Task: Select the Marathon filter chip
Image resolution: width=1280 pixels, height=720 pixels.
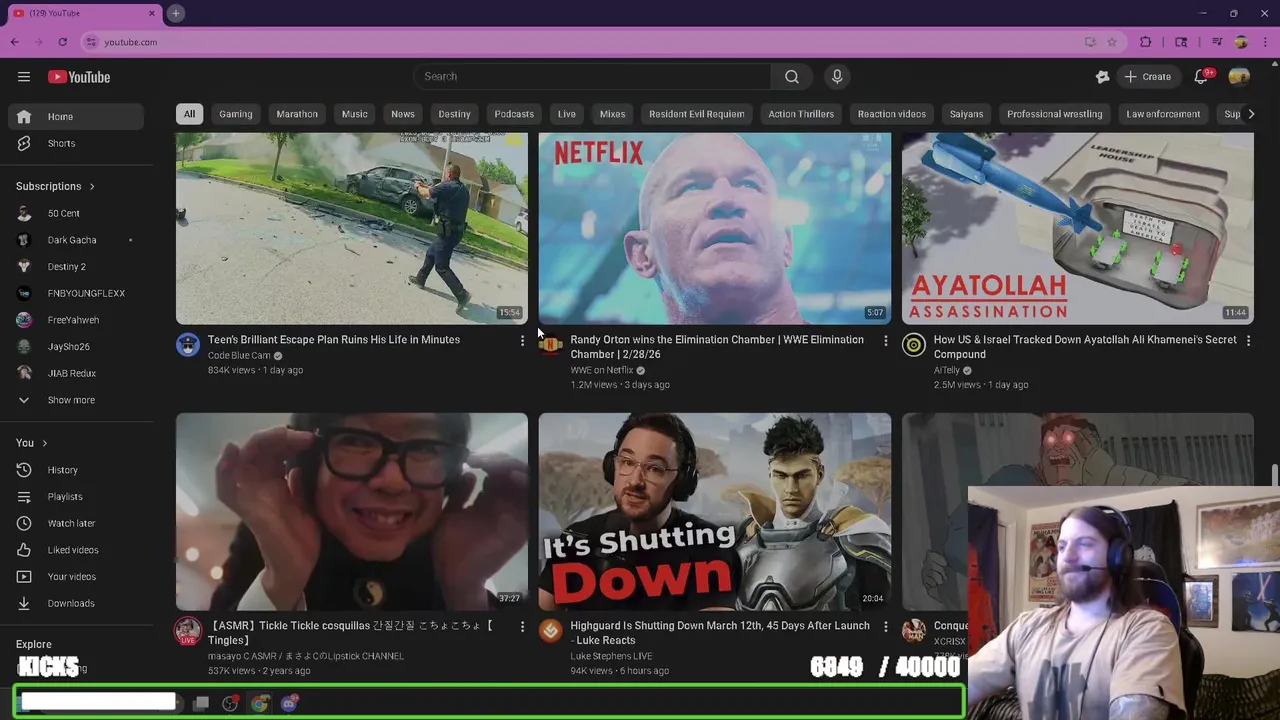Action: click(297, 114)
